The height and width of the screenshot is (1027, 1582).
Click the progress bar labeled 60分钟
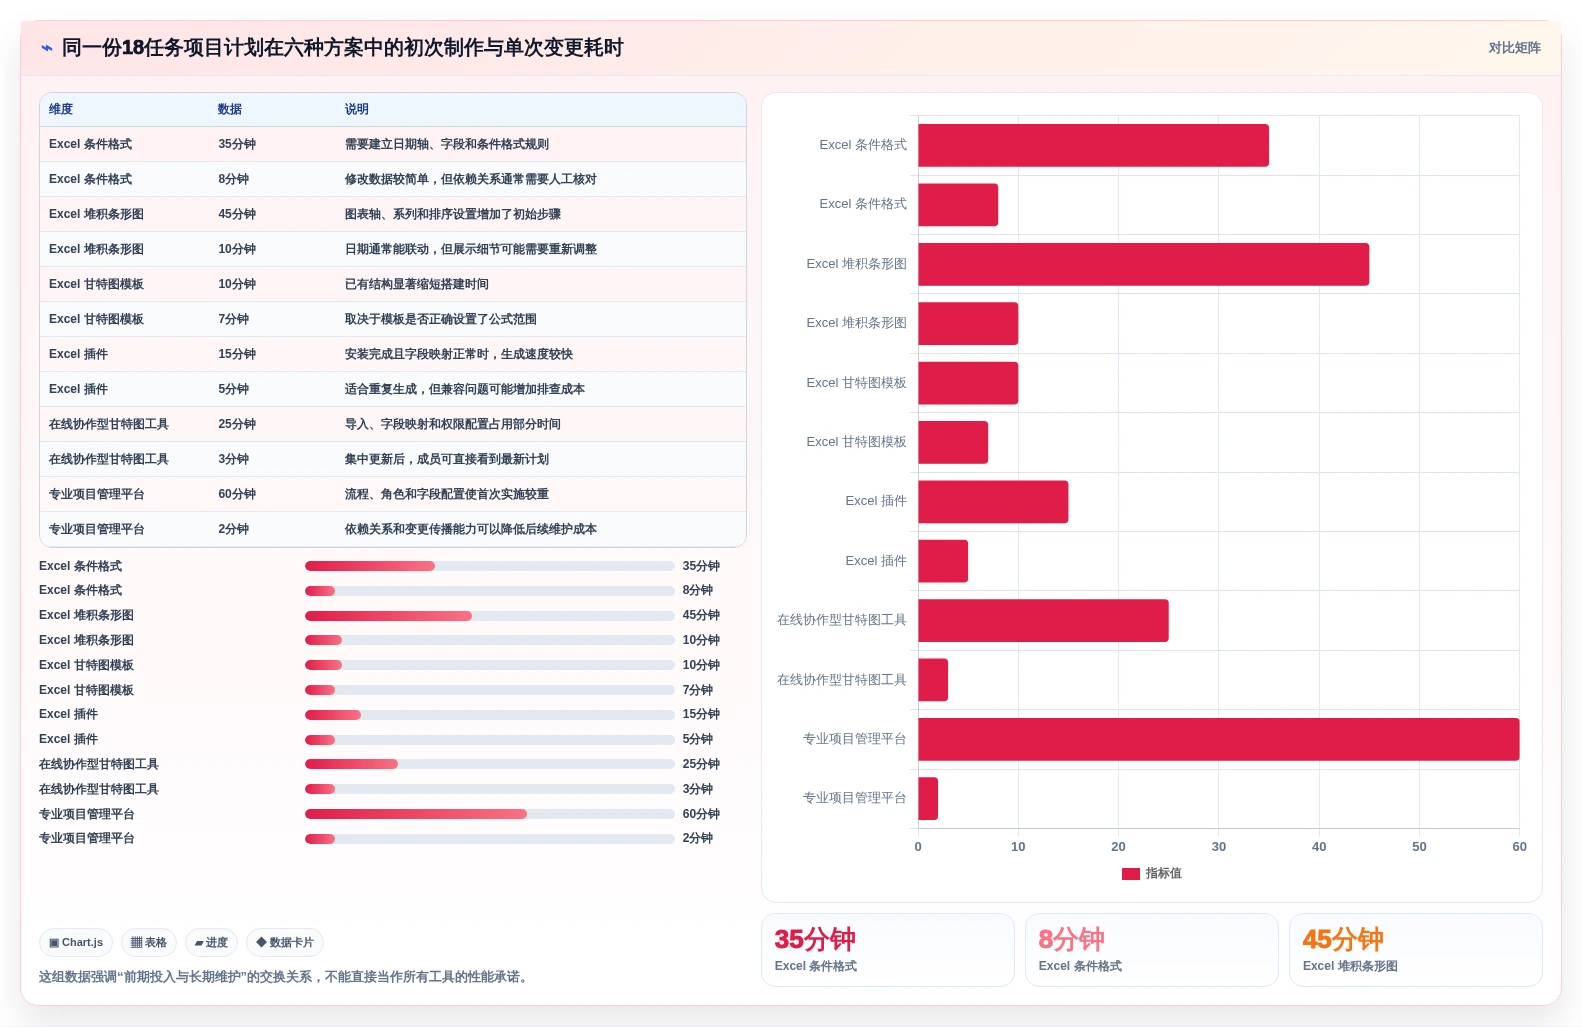(490, 814)
